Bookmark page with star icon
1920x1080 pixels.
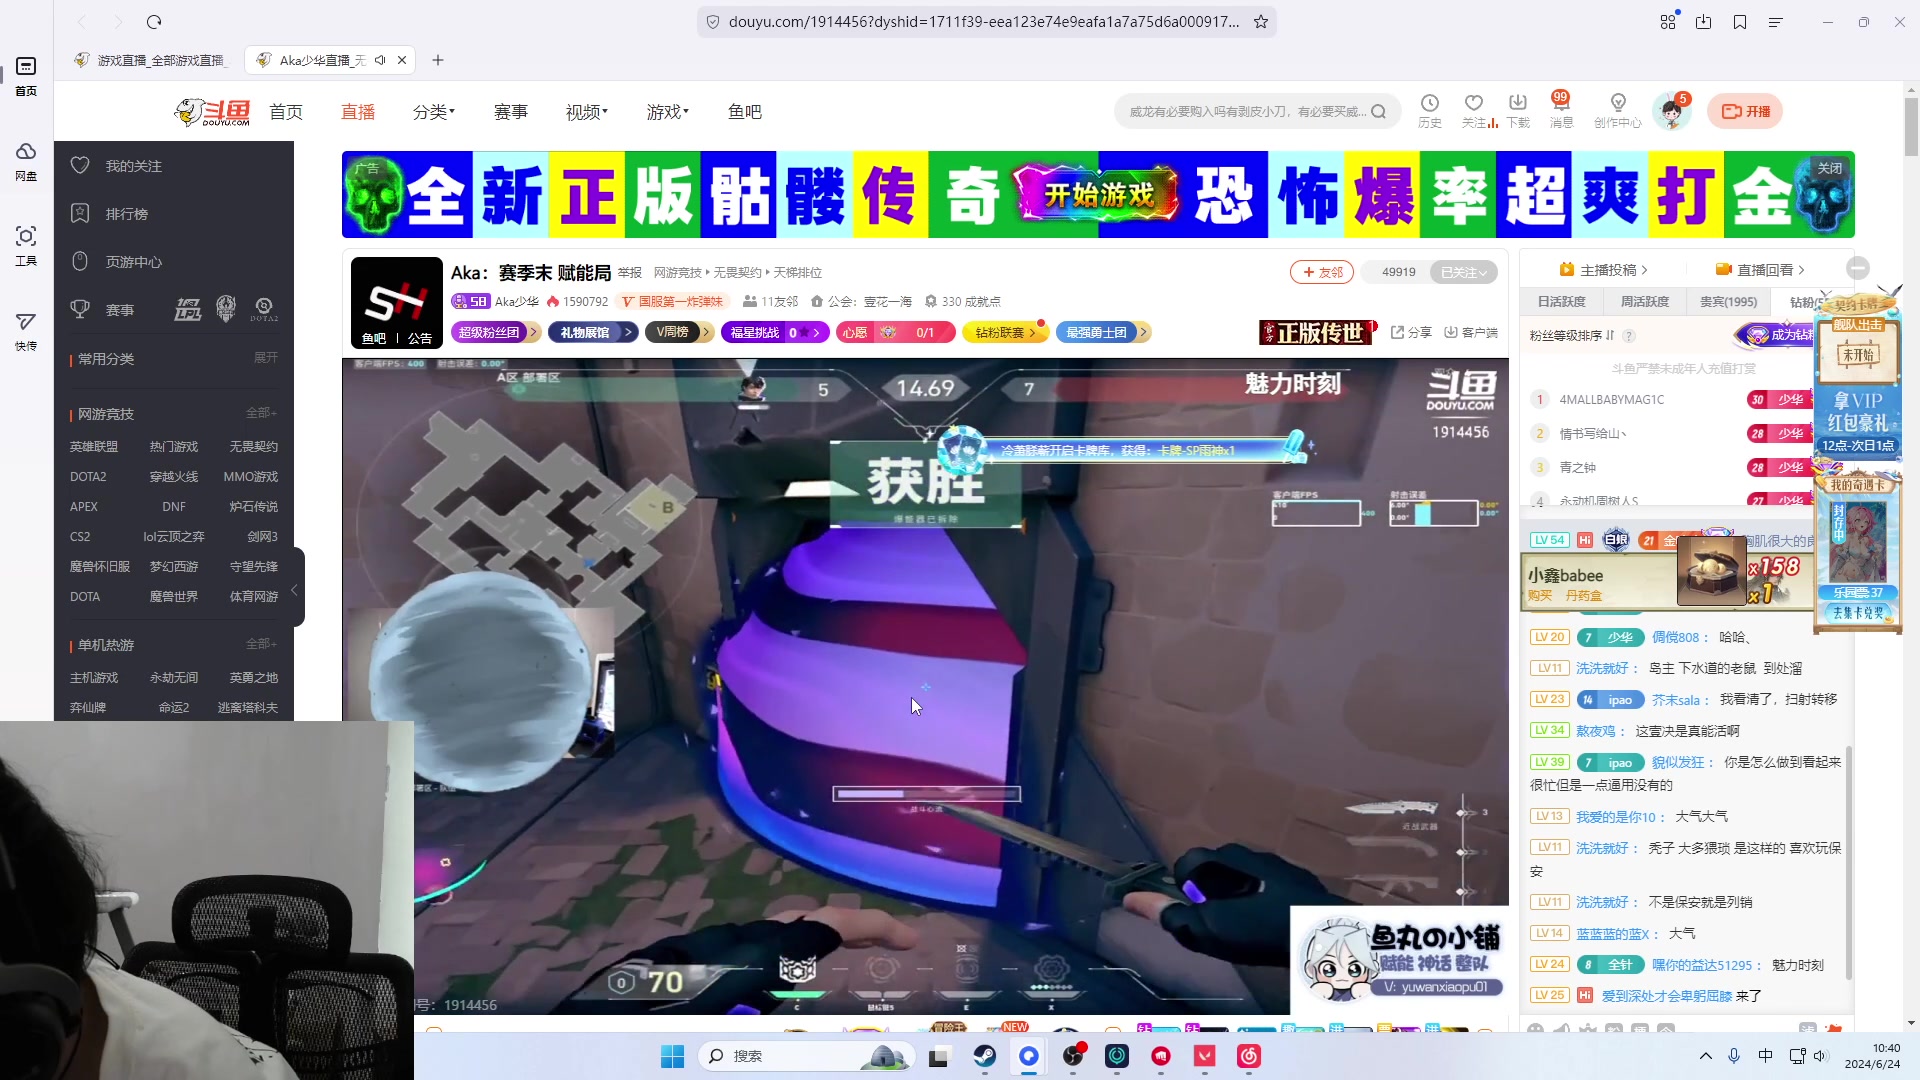click(1261, 22)
